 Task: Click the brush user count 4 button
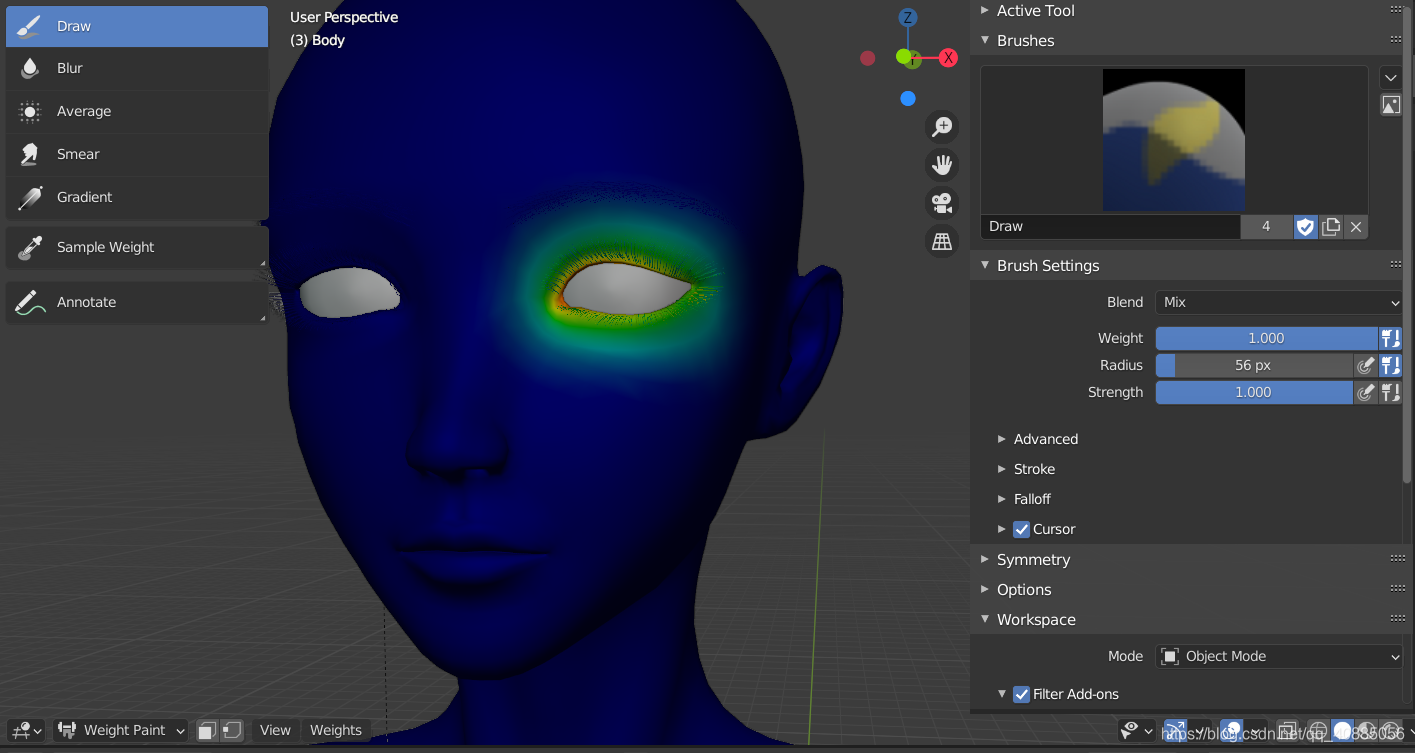1266,227
